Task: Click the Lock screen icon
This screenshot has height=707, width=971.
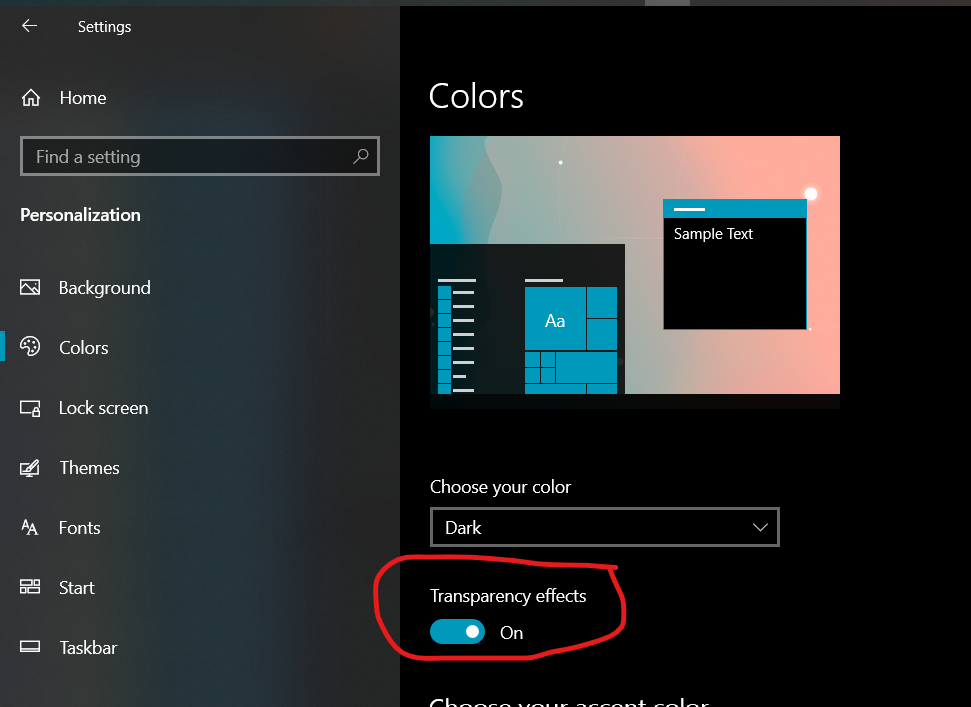Action: [30, 408]
